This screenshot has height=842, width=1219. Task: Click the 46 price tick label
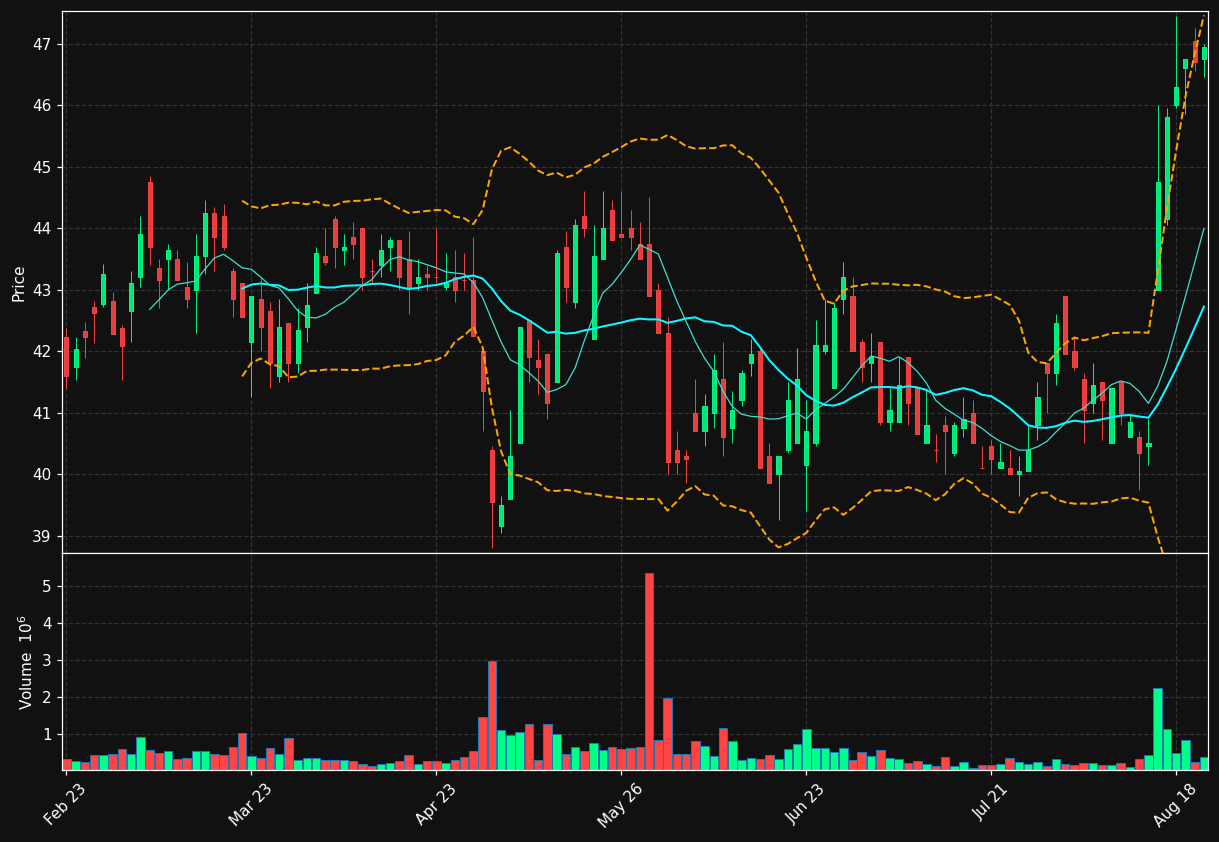pos(43,106)
